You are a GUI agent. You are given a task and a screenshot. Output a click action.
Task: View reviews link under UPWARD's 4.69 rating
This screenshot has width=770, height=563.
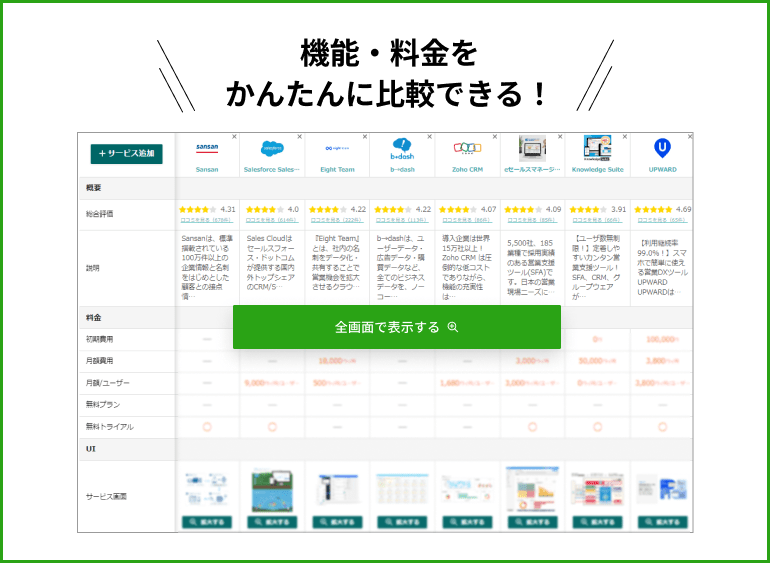click(662, 221)
